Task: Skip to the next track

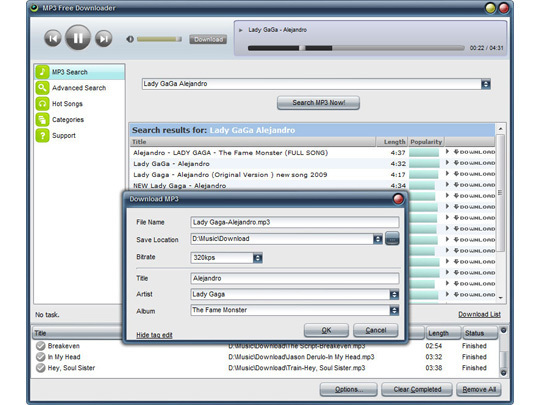Action: click(x=104, y=38)
